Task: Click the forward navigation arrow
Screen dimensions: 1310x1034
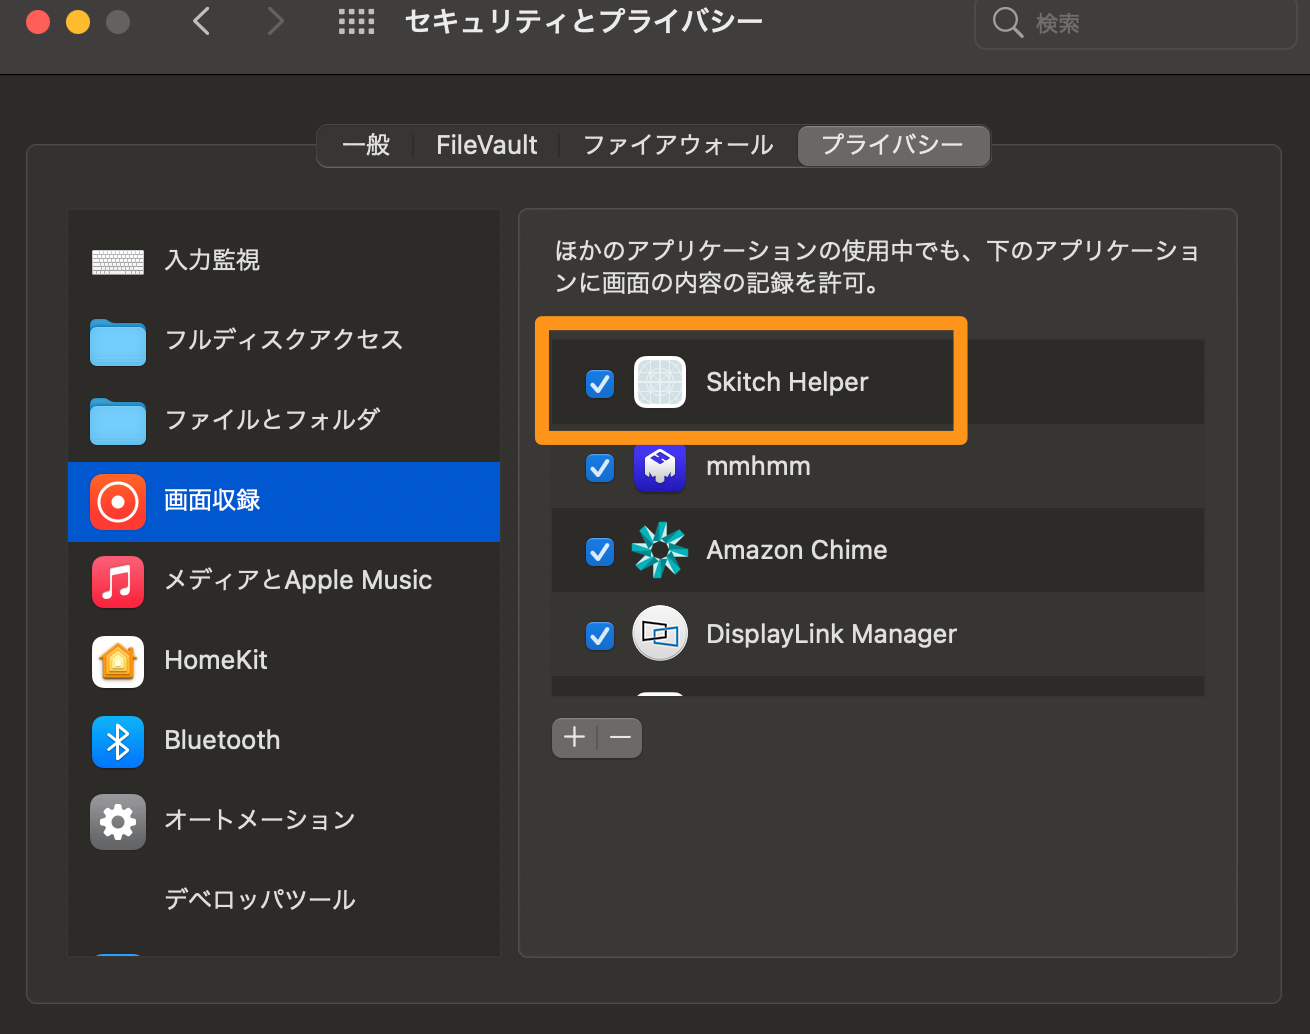Action: click(x=276, y=21)
